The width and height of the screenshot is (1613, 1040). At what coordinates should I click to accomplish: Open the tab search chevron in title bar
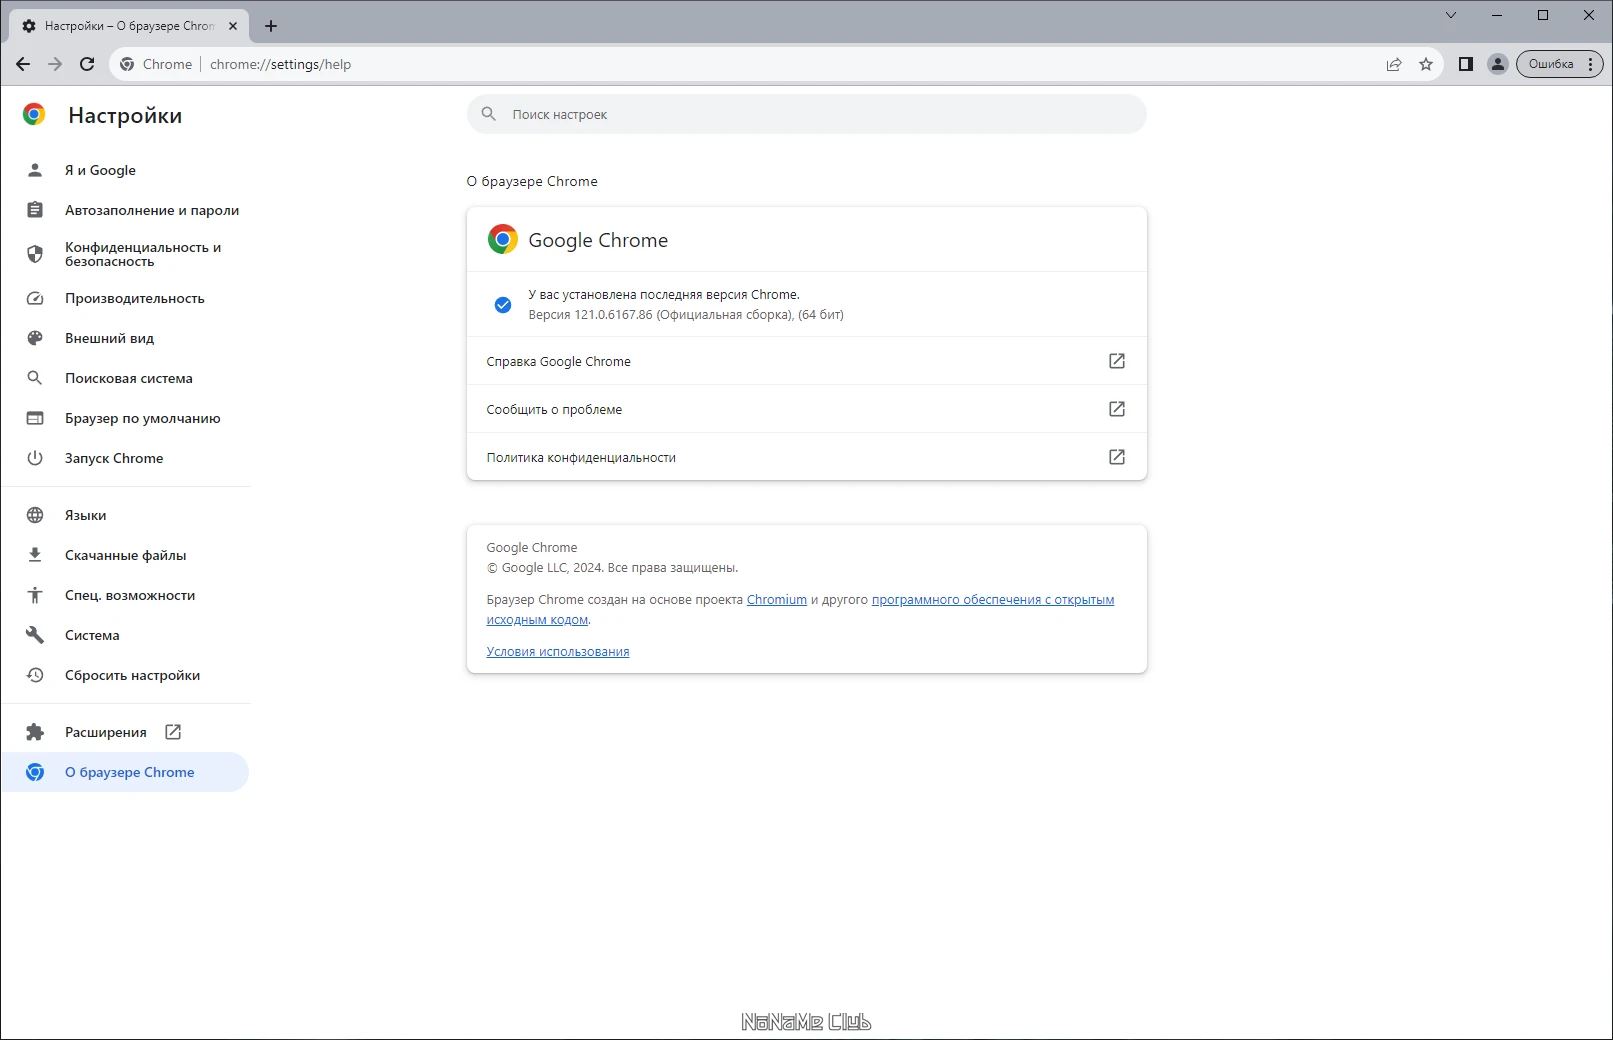pos(1451,15)
